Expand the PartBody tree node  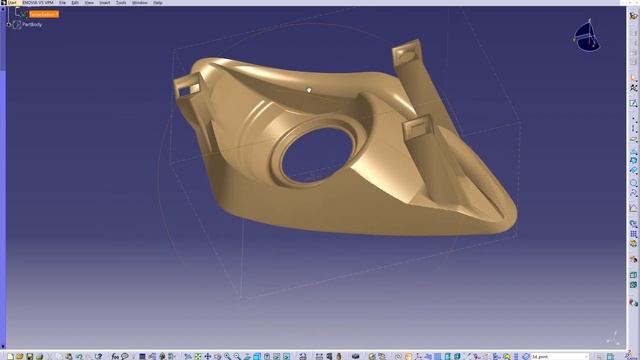click(x=9, y=25)
